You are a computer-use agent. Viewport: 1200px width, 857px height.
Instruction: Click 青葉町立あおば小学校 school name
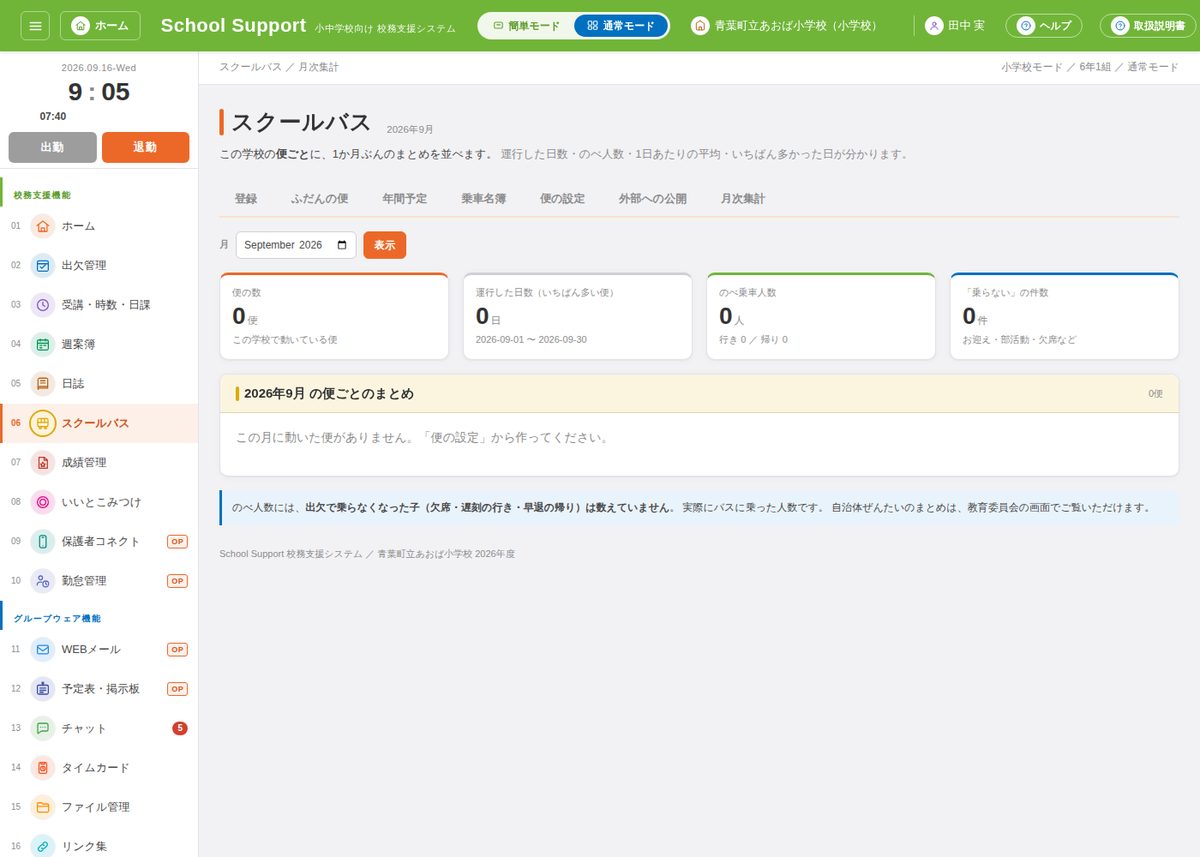[796, 25]
